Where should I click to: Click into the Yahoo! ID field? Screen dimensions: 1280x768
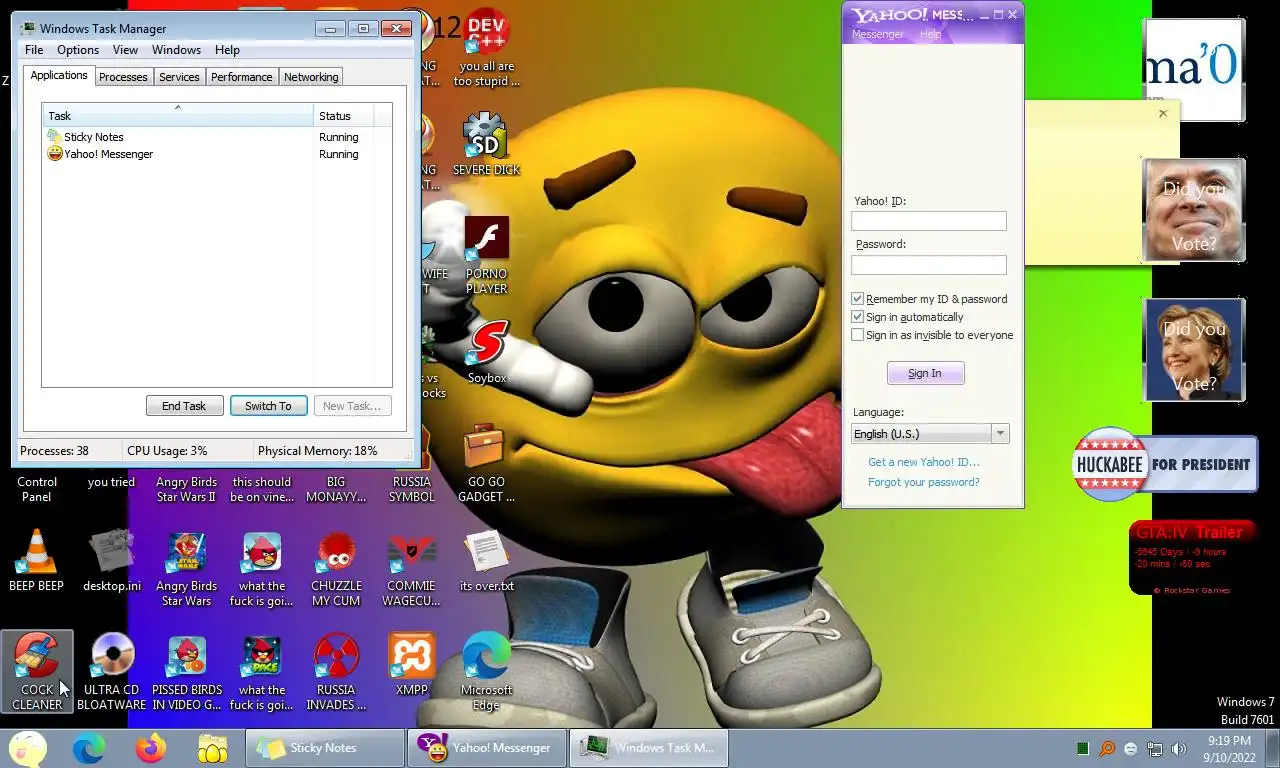pos(929,221)
